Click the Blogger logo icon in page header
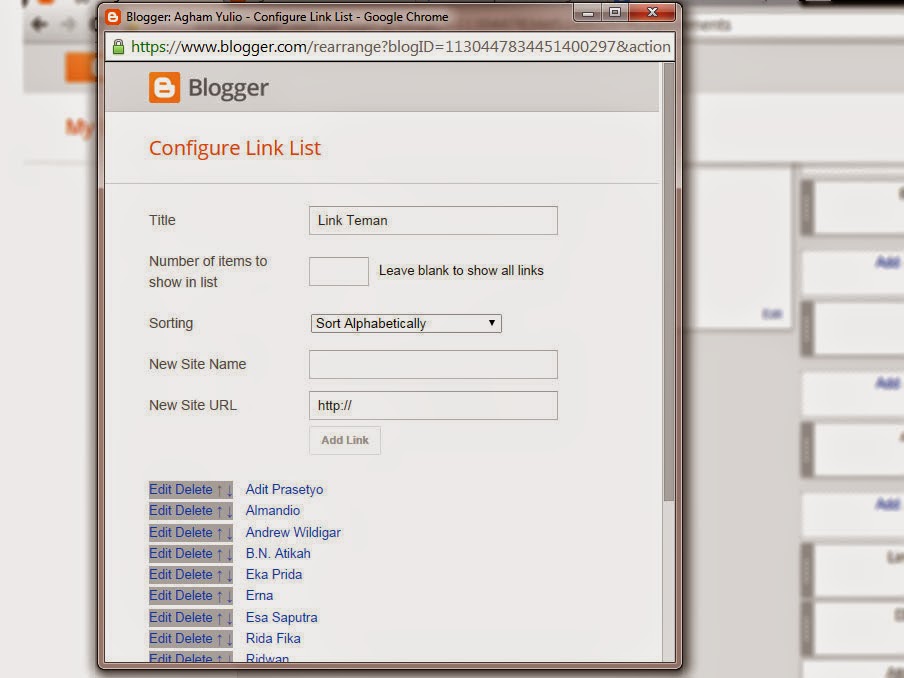 point(164,88)
